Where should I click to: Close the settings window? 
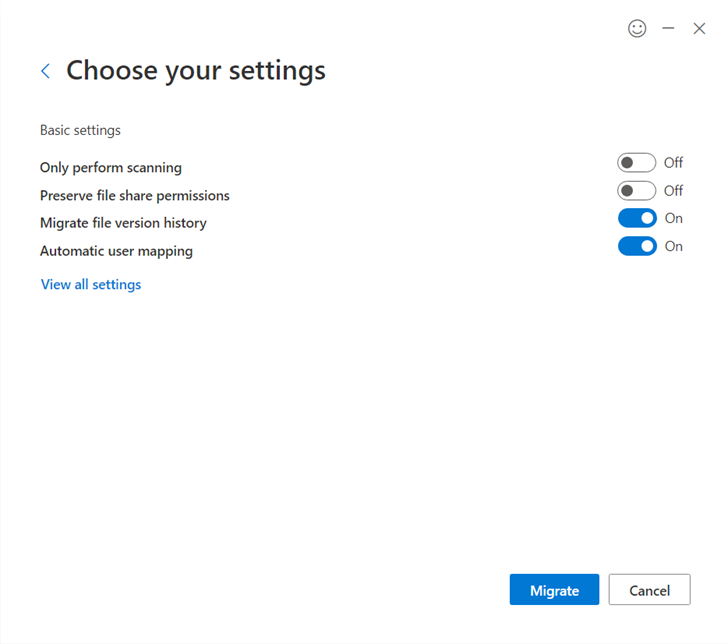699,28
